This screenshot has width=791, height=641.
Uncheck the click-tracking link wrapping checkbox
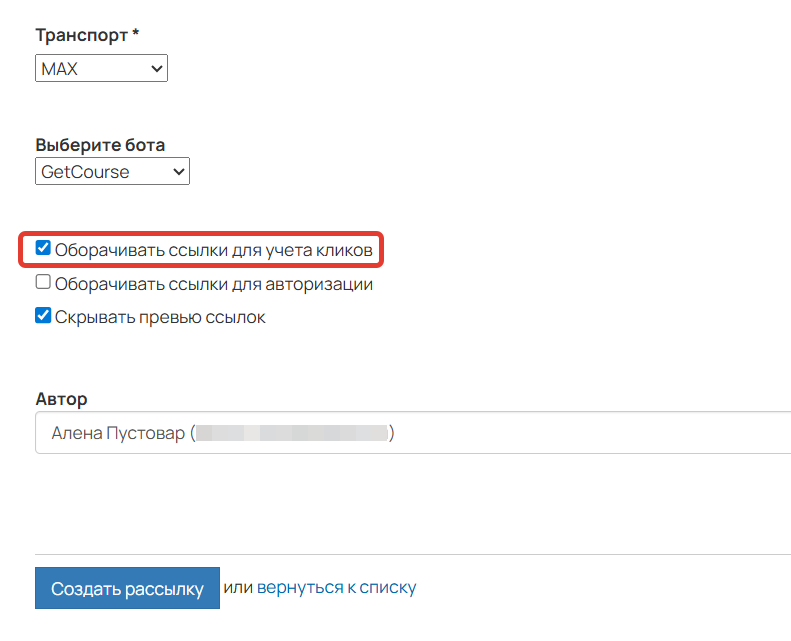(x=43, y=248)
